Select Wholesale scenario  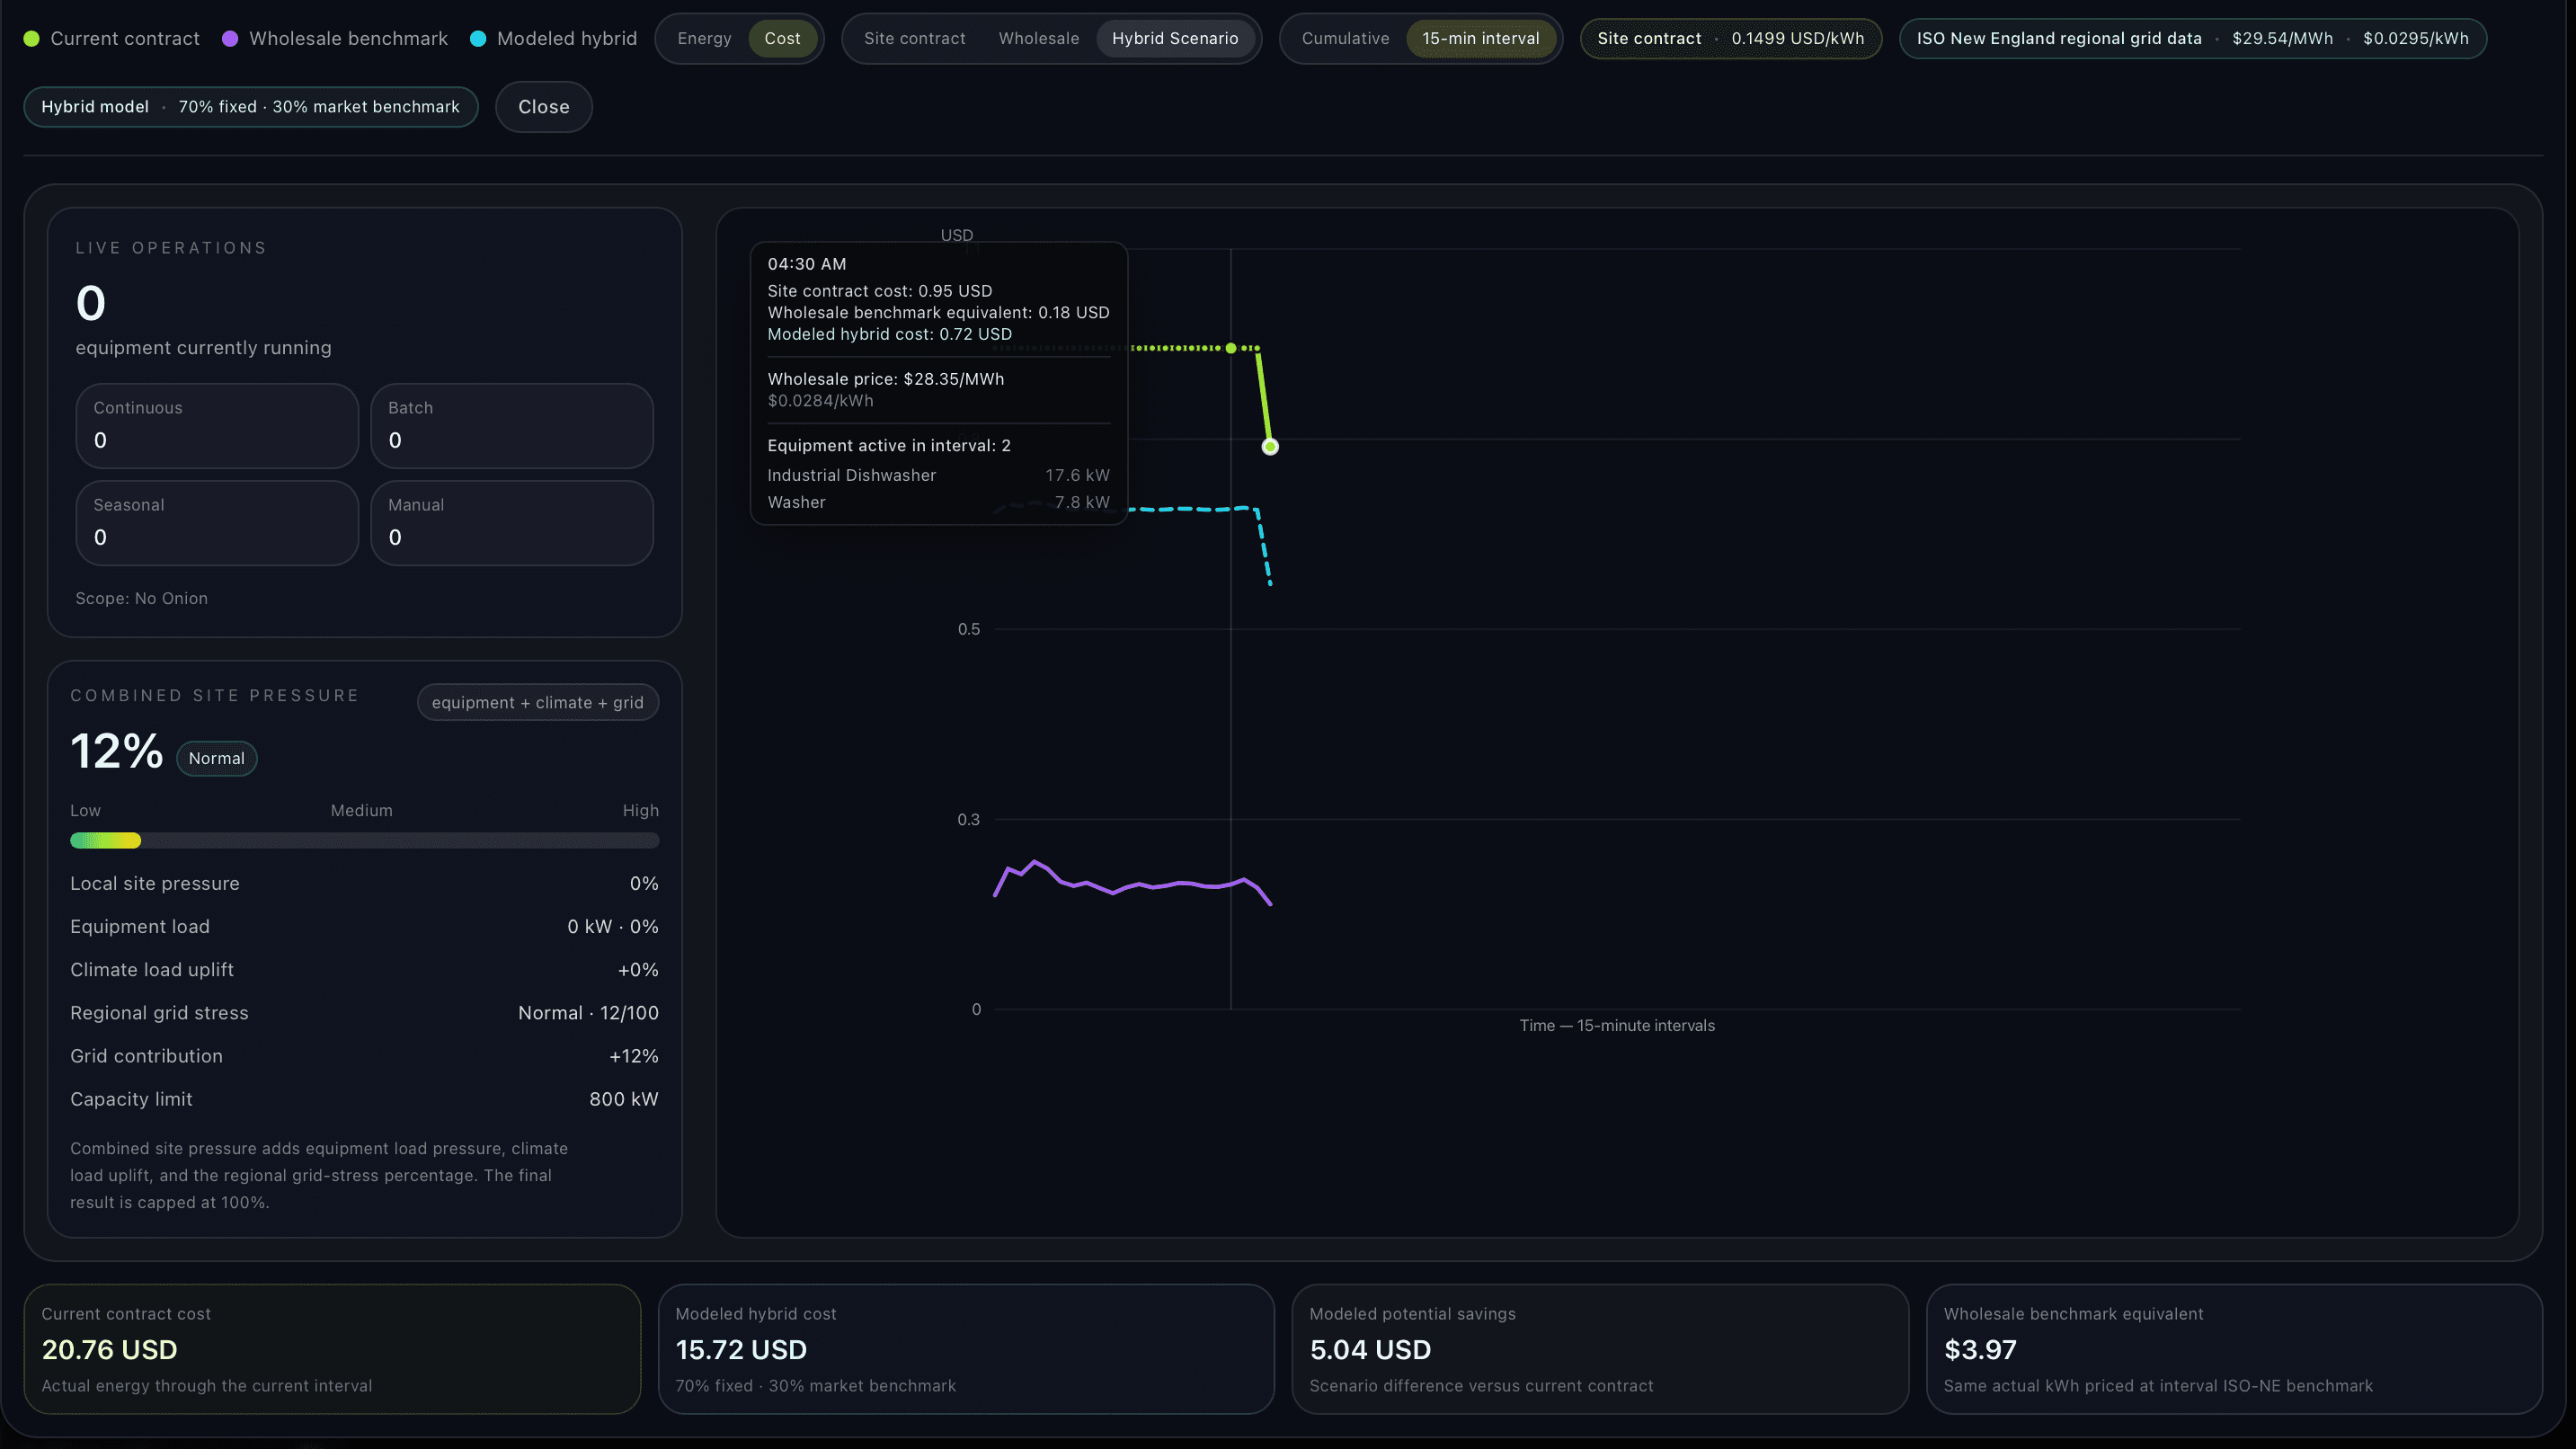pos(1038,39)
